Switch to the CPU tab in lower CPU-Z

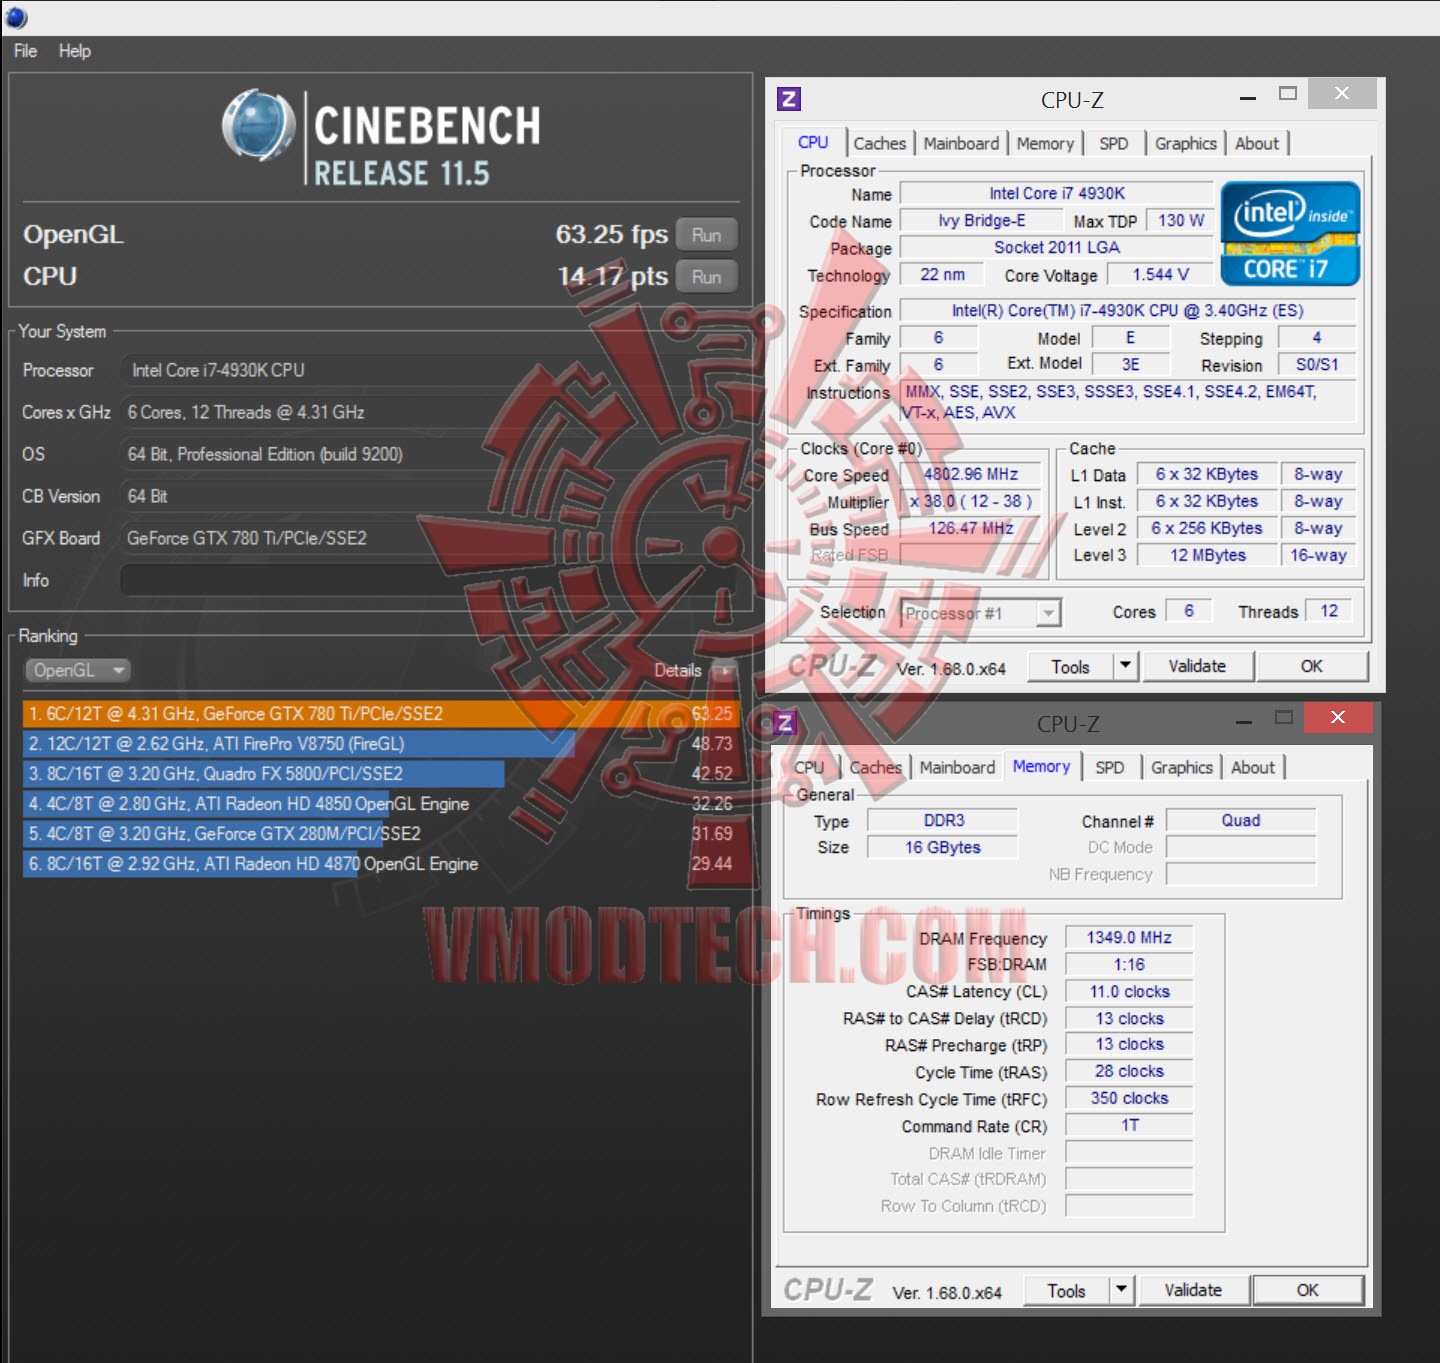point(809,767)
